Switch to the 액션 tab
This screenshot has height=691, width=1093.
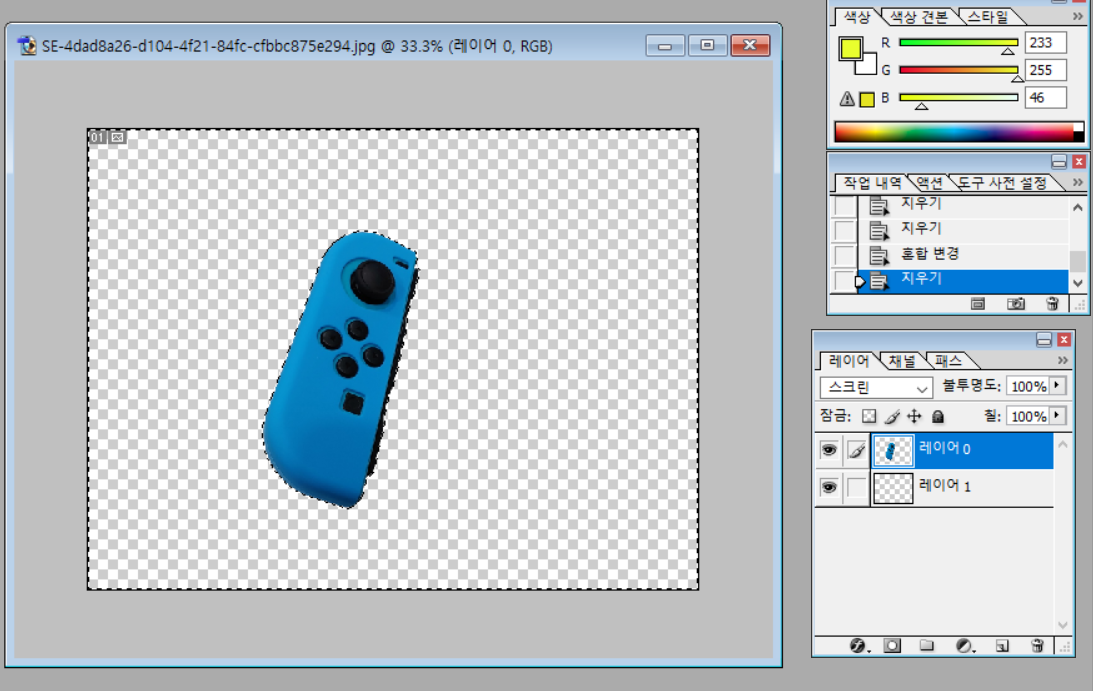pyautogui.click(x=929, y=183)
